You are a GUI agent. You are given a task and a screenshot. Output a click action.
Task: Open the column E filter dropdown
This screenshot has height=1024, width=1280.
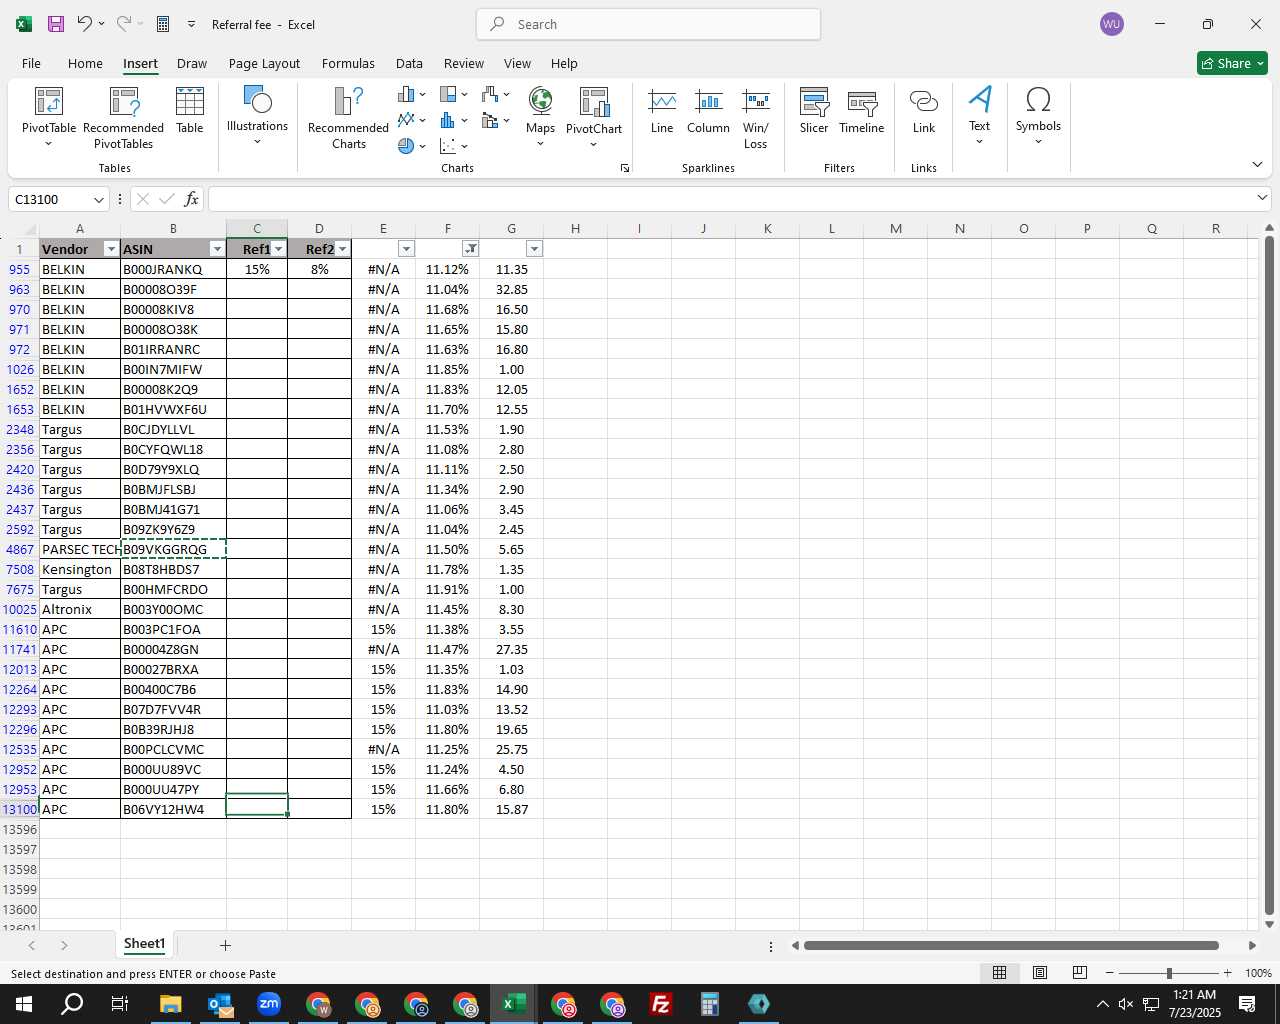pyautogui.click(x=406, y=249)
